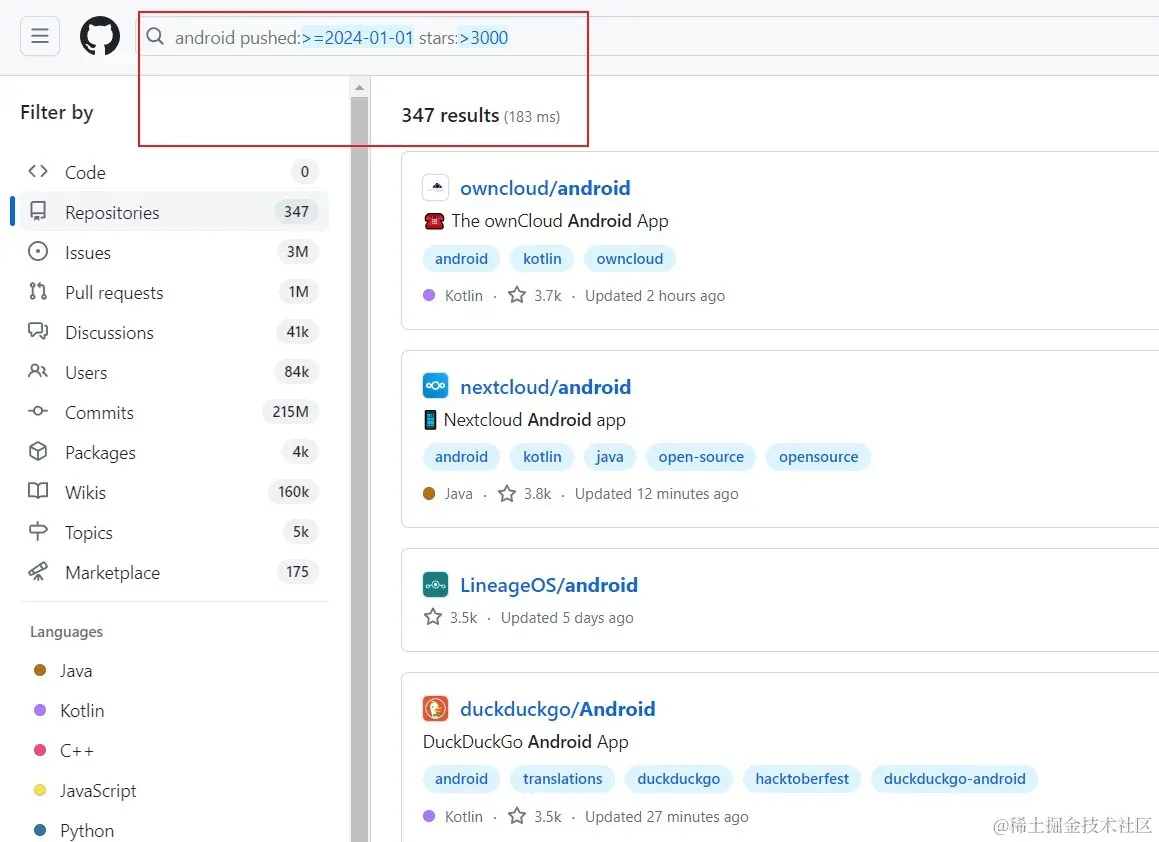Focus the search query input field
This screenshot has width=1159, height=842.
[650, 37]
